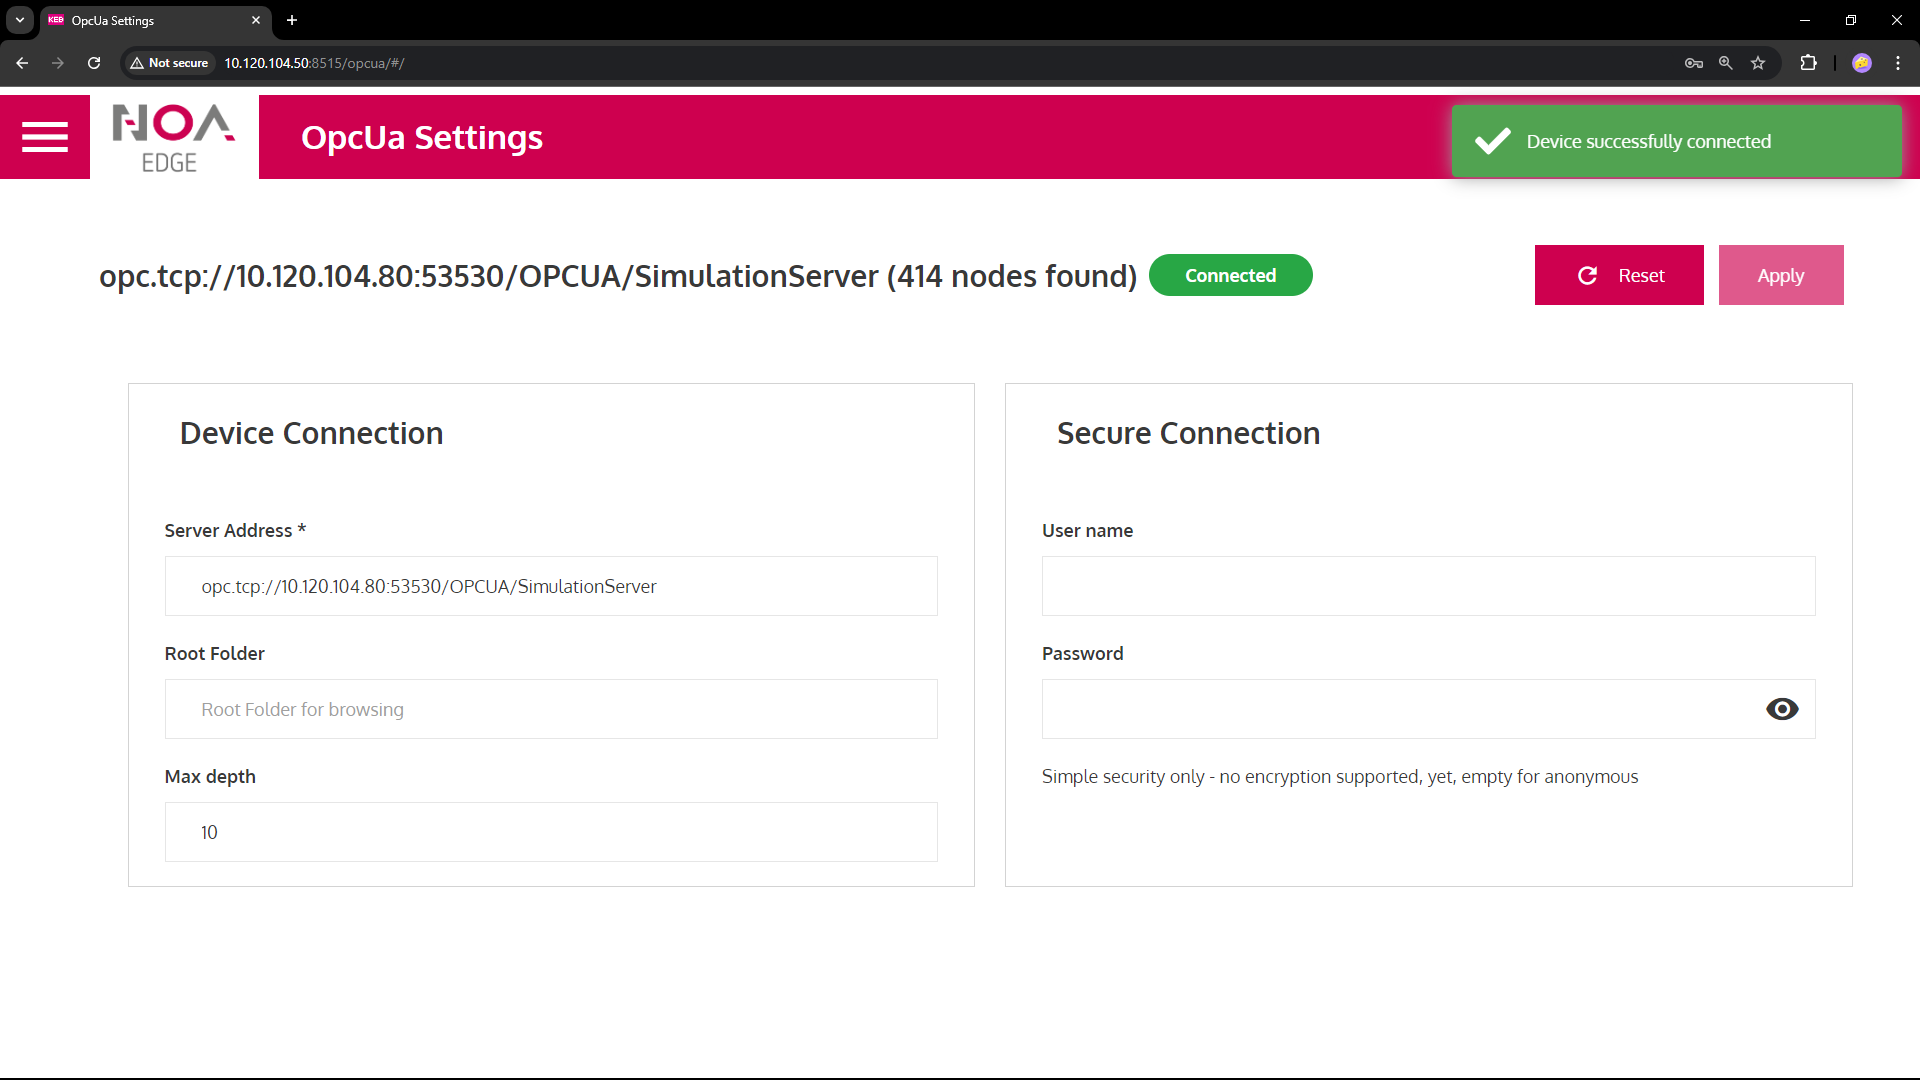Open the password manager key icon
The image size is (1920, 1080).
click(x=1693, y=63)
